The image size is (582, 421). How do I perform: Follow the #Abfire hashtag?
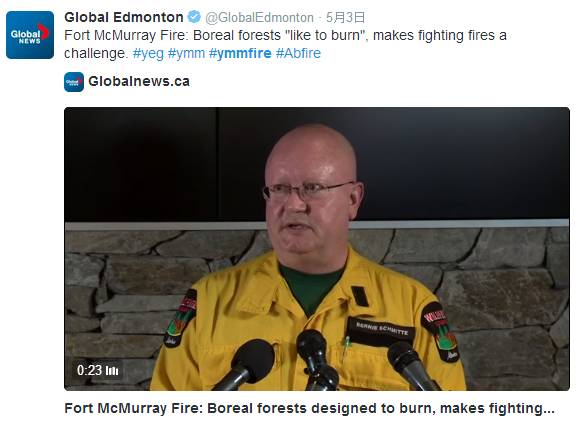pyautogui.click(x=298, y=53)
